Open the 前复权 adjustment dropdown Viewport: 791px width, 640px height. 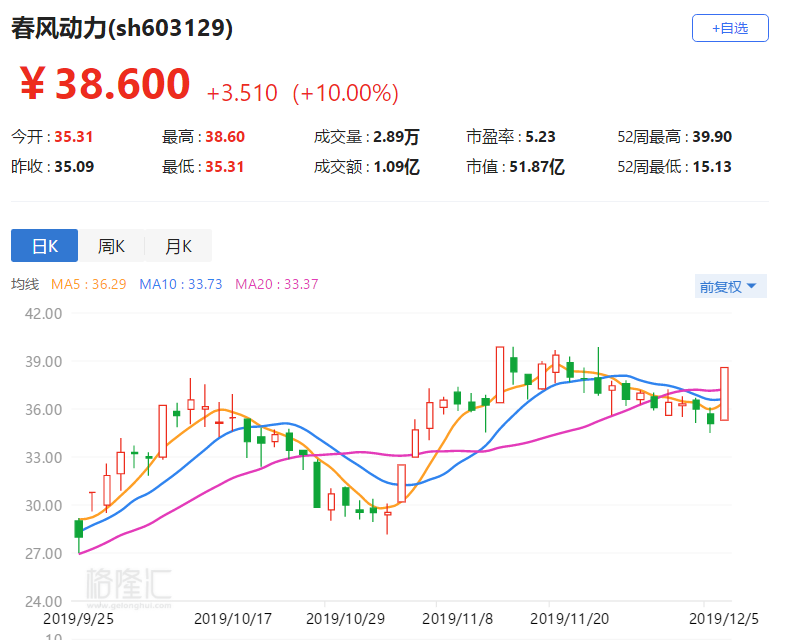click(x=730, y=286)
